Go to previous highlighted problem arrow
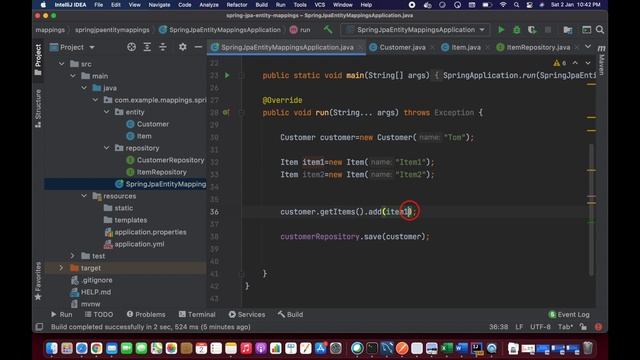The height and width of the screenshot is (360, 640). click(x=575, y=63)
